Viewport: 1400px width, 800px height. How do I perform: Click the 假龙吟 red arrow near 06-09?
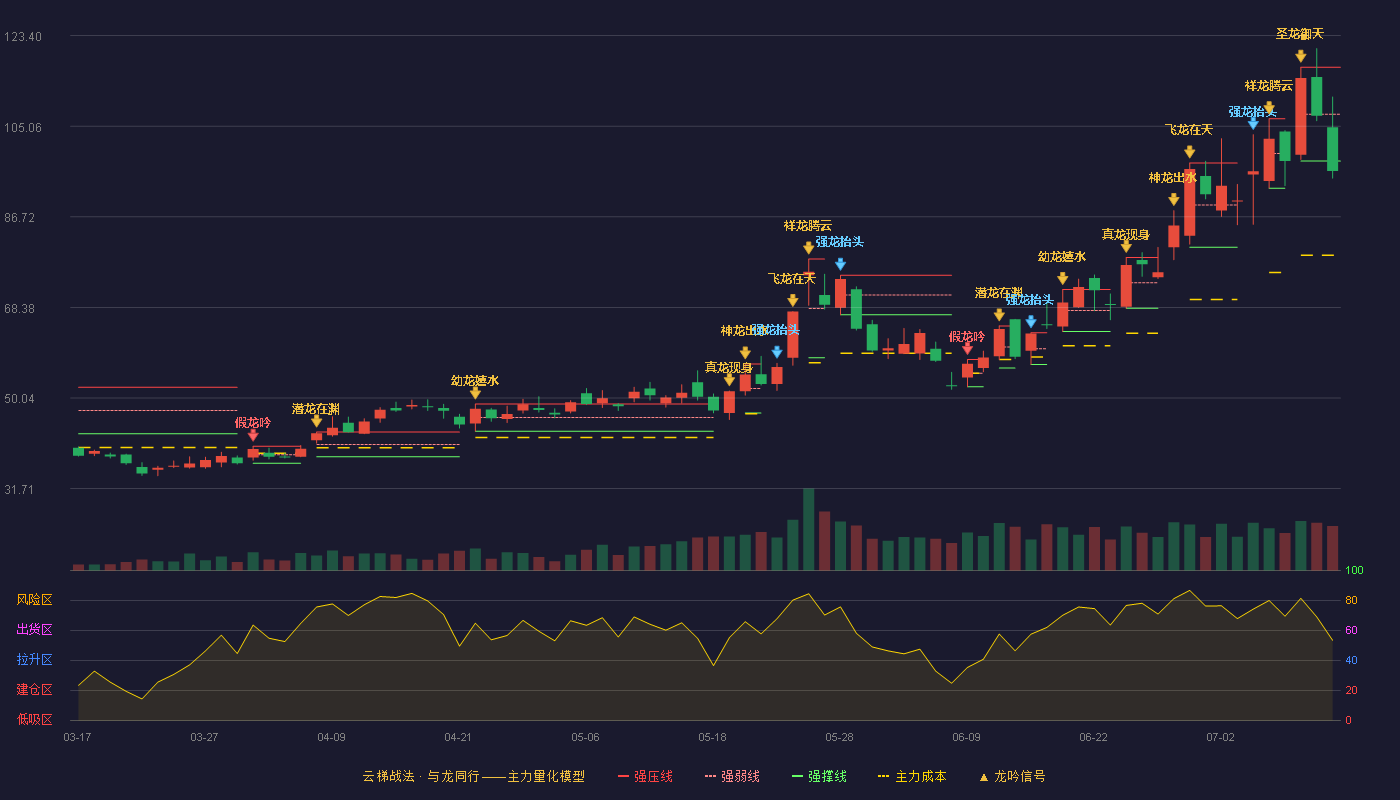pyautogui.click(x=967, y=348)
